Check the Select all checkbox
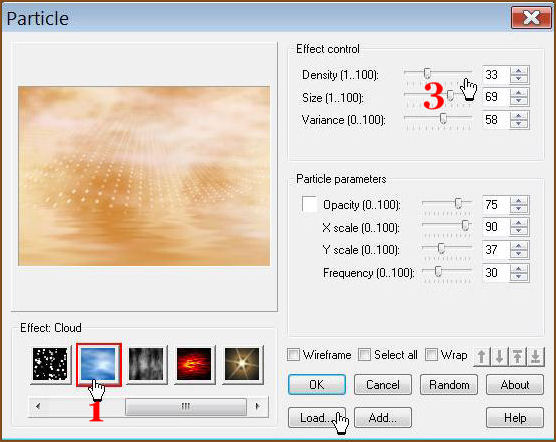Screen dimensions: 556x442 point(364,354)
